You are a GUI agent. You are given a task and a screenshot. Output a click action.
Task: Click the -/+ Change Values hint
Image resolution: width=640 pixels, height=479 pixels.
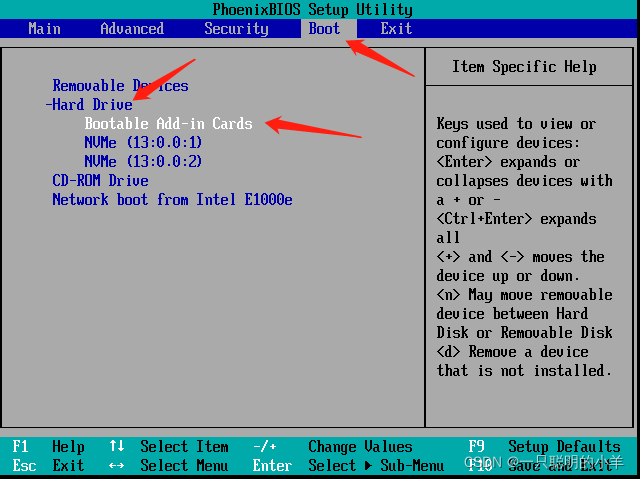point(333,446)
